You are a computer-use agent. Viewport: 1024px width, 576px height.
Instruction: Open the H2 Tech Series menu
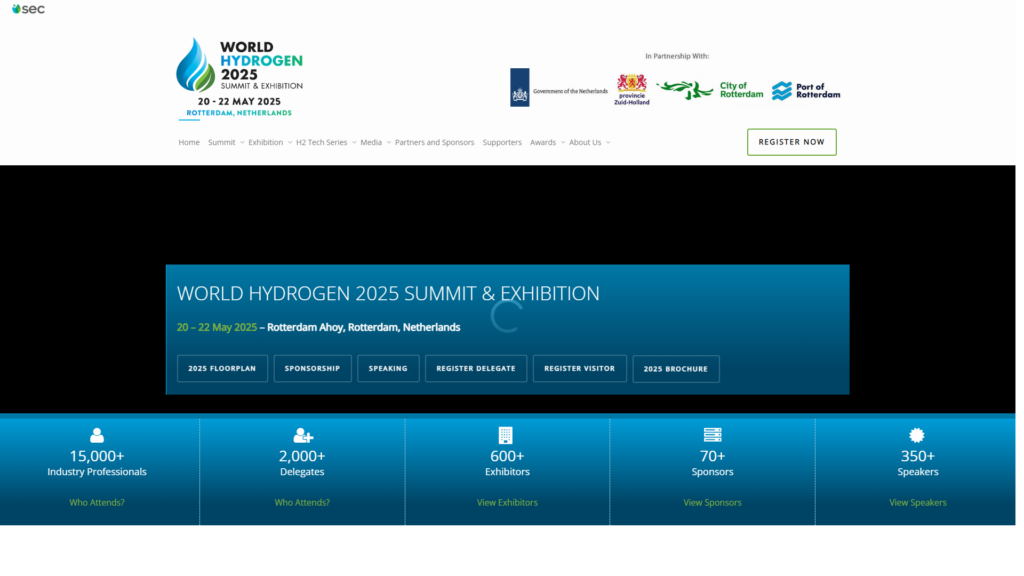click(321, 142)
